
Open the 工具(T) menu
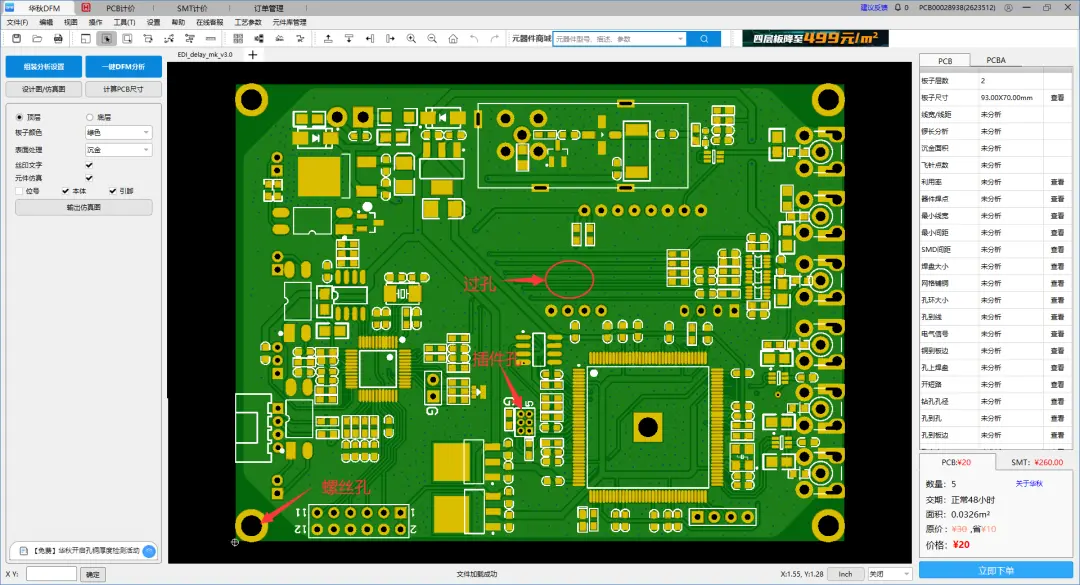pos(124,22)
